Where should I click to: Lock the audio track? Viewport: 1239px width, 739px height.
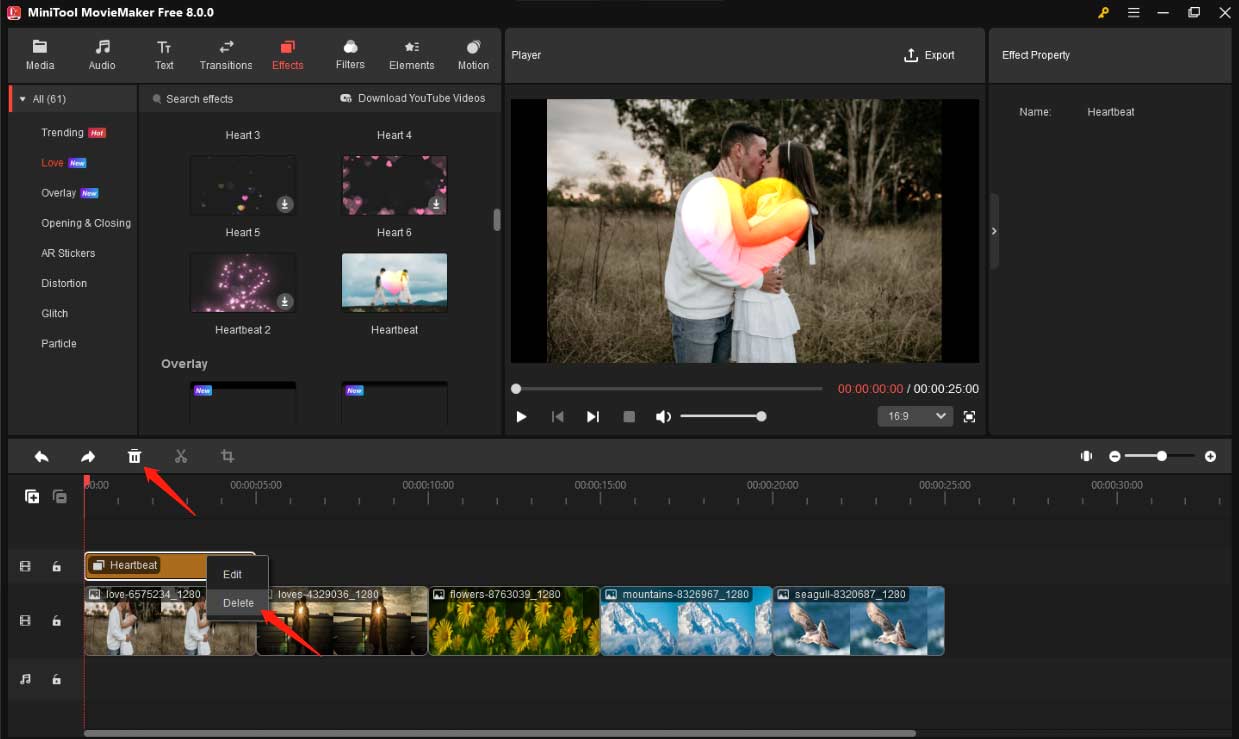[56, 679]
